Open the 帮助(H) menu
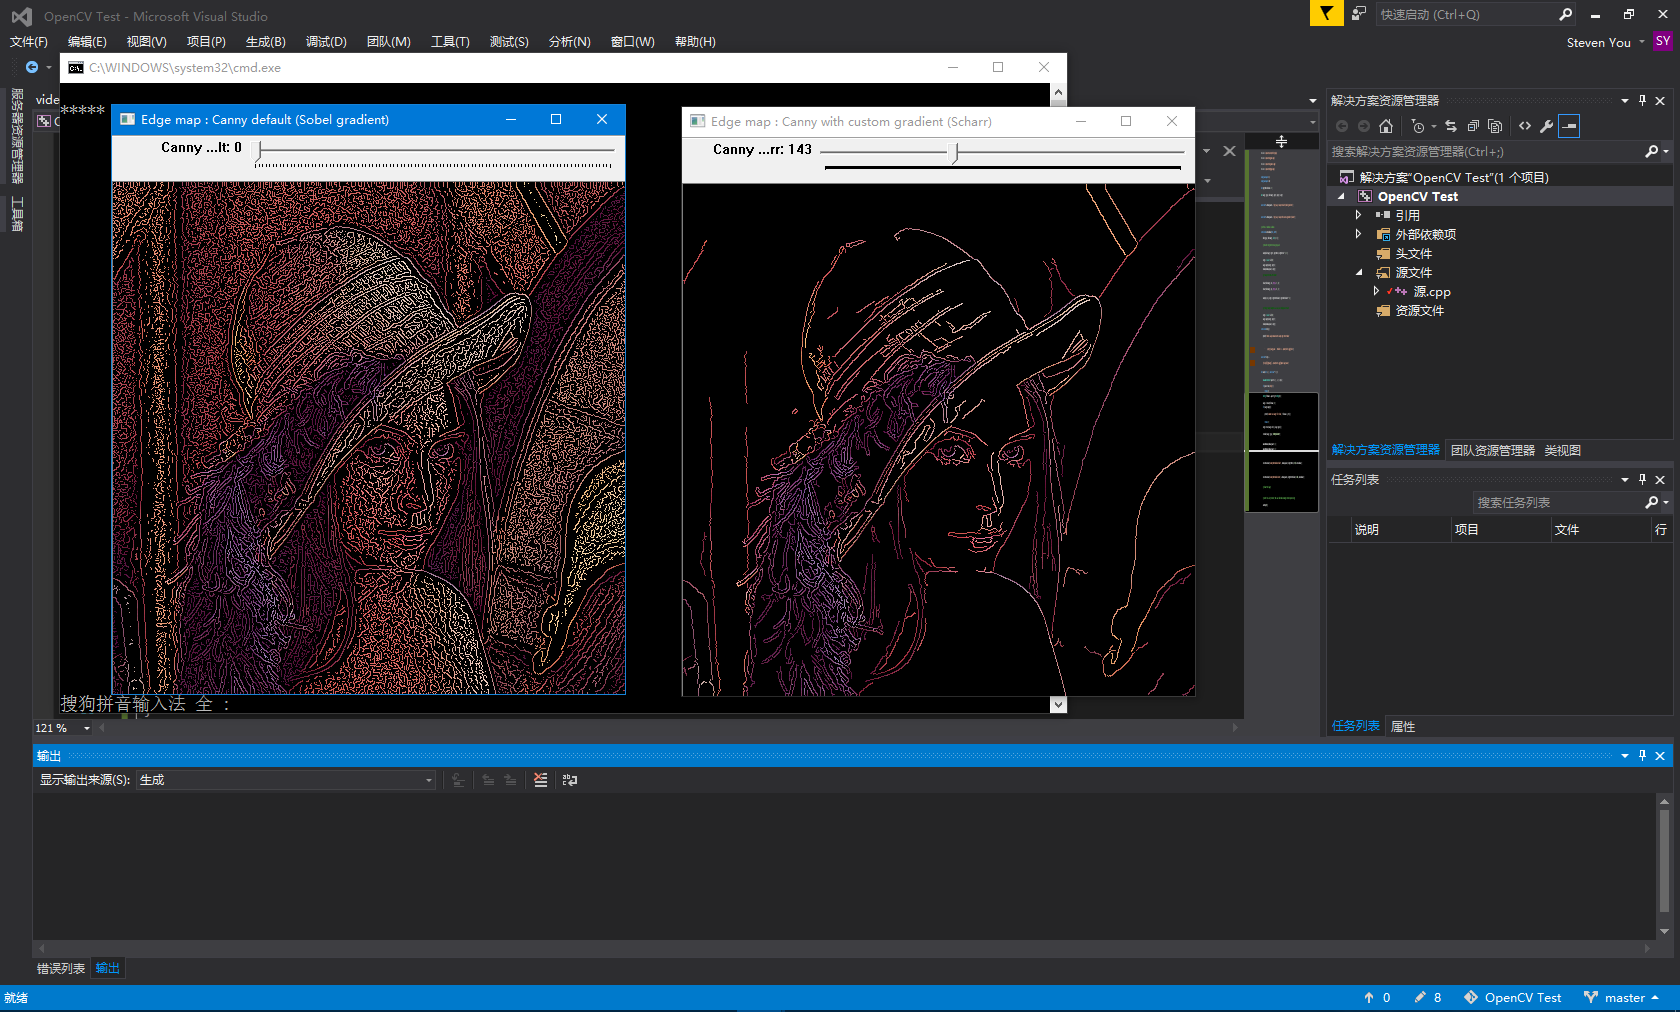1680x1012 pixels. click(695, 41)
